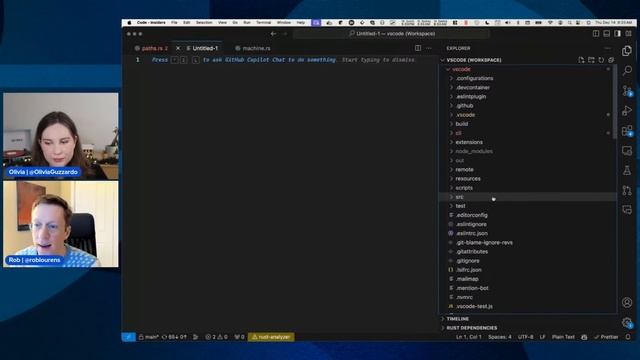Open Explorer panel More Actions ellipsis
Viewport: 640px width, 360px height.
607,48
